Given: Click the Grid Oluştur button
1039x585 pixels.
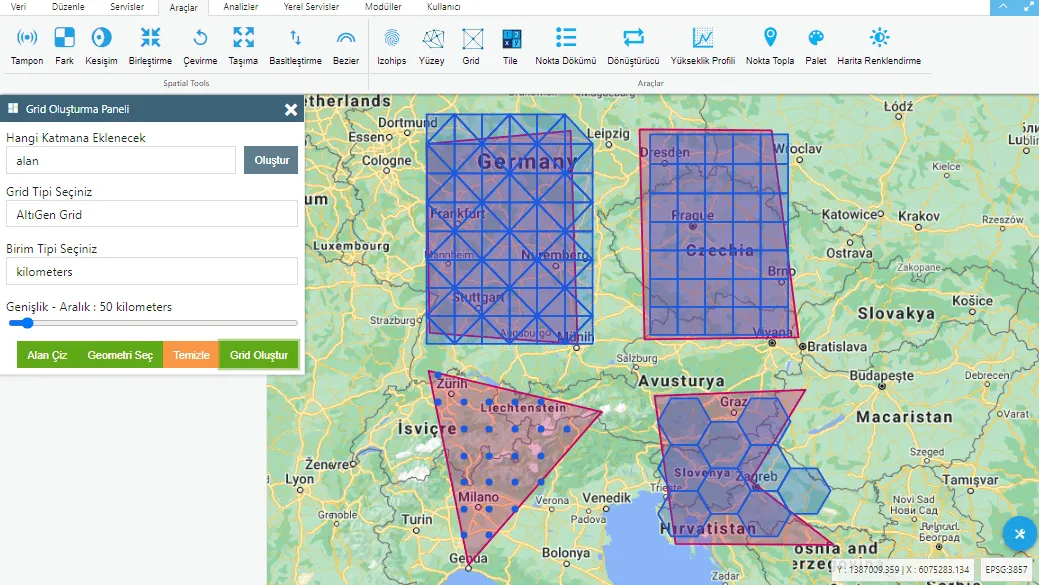Looking at the screenshot, I should click(259, 355).
